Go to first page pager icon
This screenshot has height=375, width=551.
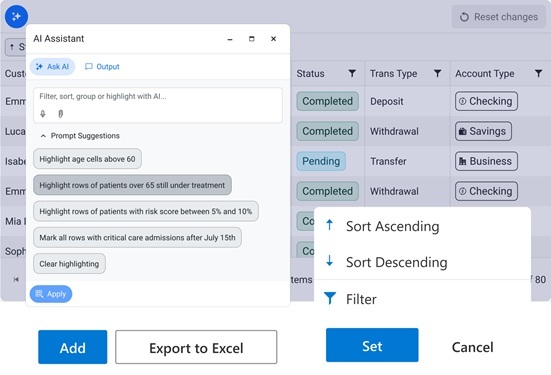click(x=16, y=279)
